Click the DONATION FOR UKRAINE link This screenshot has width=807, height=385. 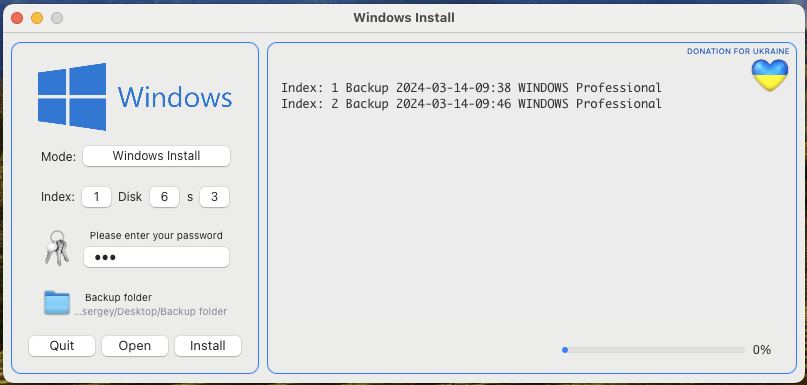point(738,51)
